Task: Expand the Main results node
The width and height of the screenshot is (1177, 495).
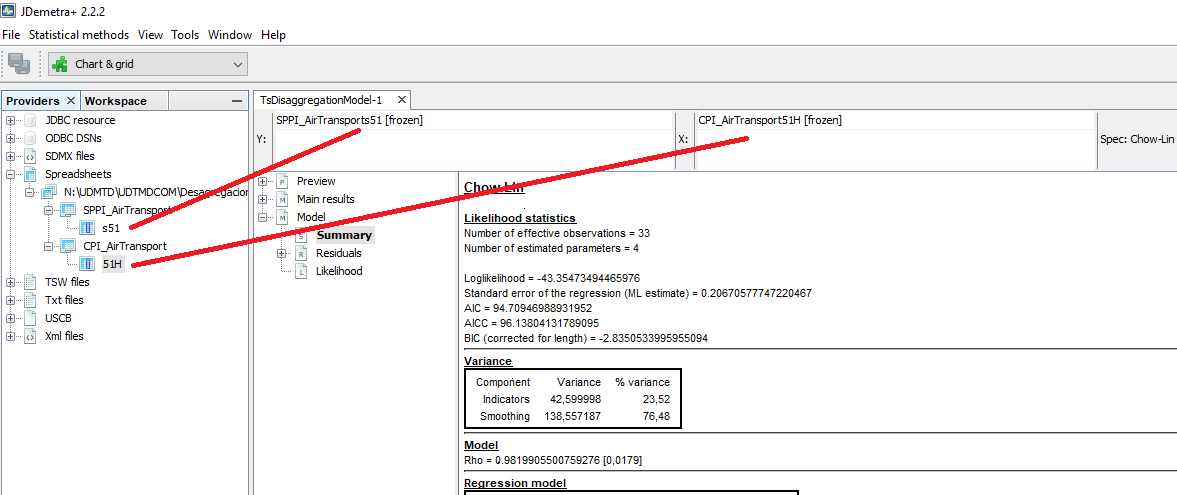Action: (x=263, y=199)
